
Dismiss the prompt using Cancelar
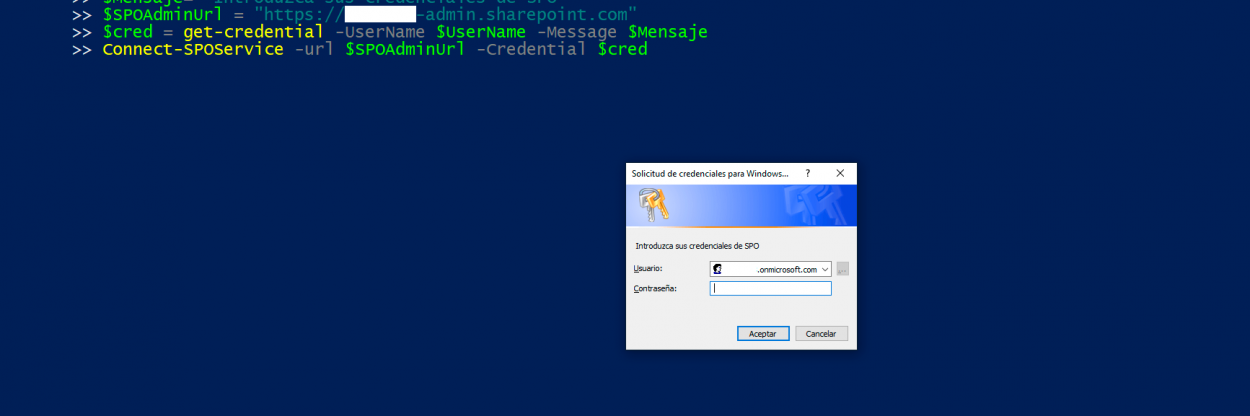(x=821, y=333)
